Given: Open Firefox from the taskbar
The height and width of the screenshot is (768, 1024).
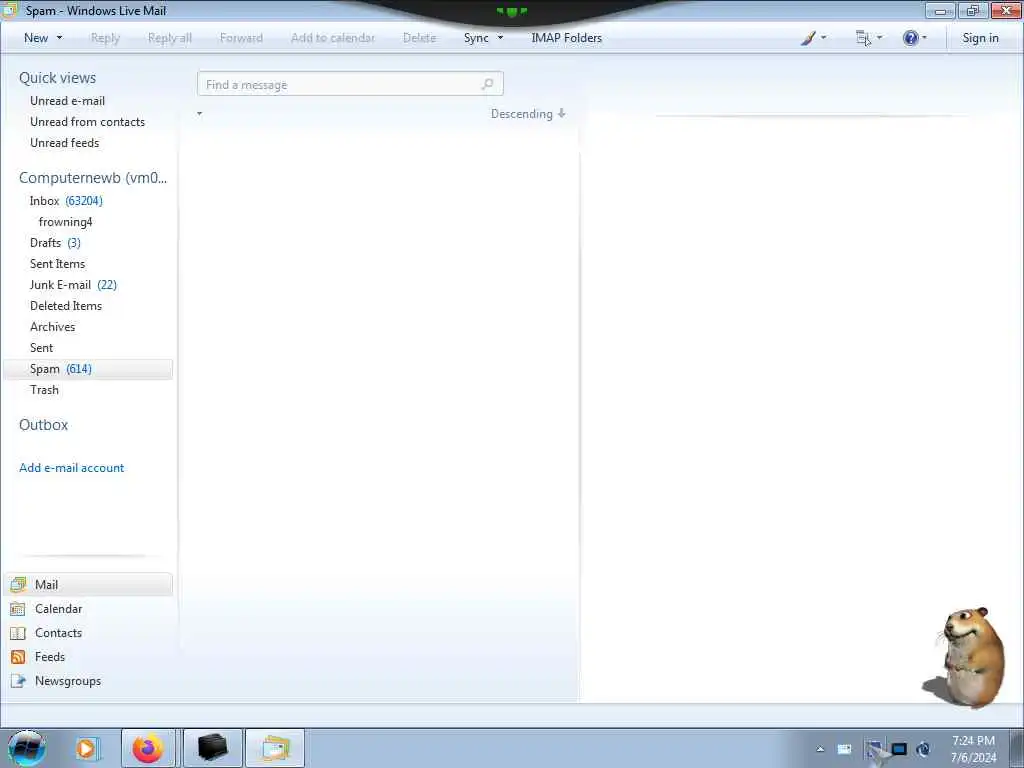Looking at the screenshot, I should [148, 748].
